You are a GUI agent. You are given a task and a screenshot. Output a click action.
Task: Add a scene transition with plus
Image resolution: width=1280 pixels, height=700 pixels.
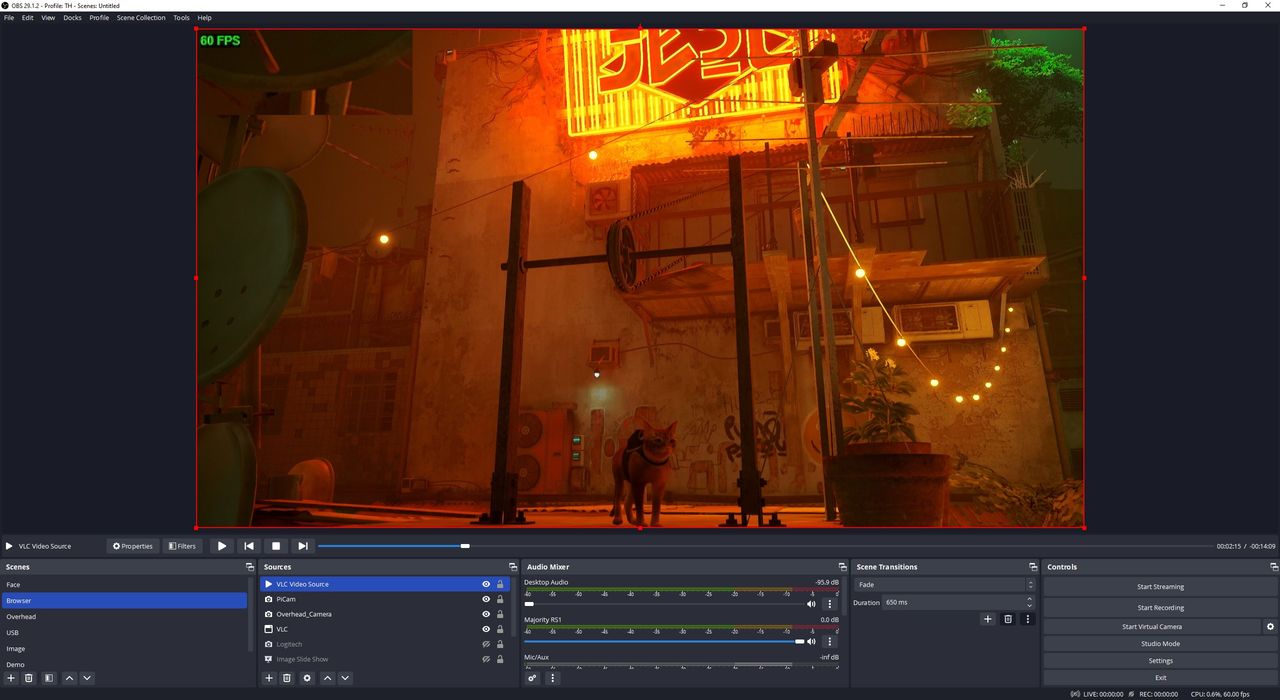(x=988, y=619)
